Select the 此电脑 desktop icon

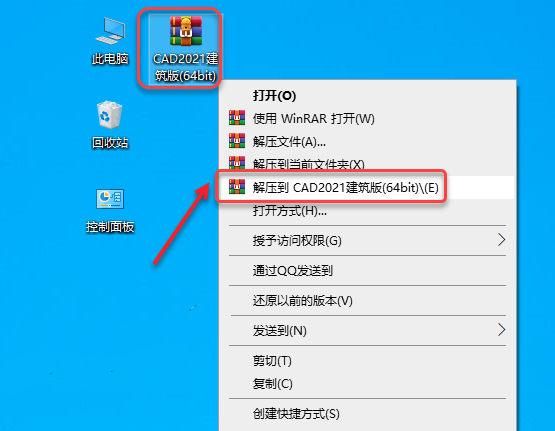pyautogui.click(x=110, y=42)
